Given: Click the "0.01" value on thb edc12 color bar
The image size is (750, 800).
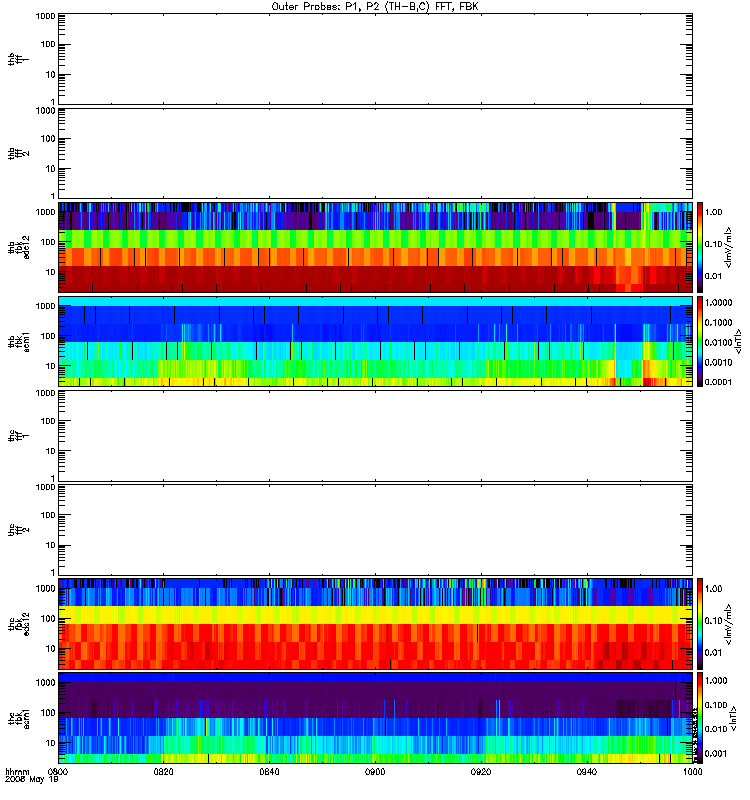Looking at the screenshot, I should pyautogui.click(x=714, y=276).
